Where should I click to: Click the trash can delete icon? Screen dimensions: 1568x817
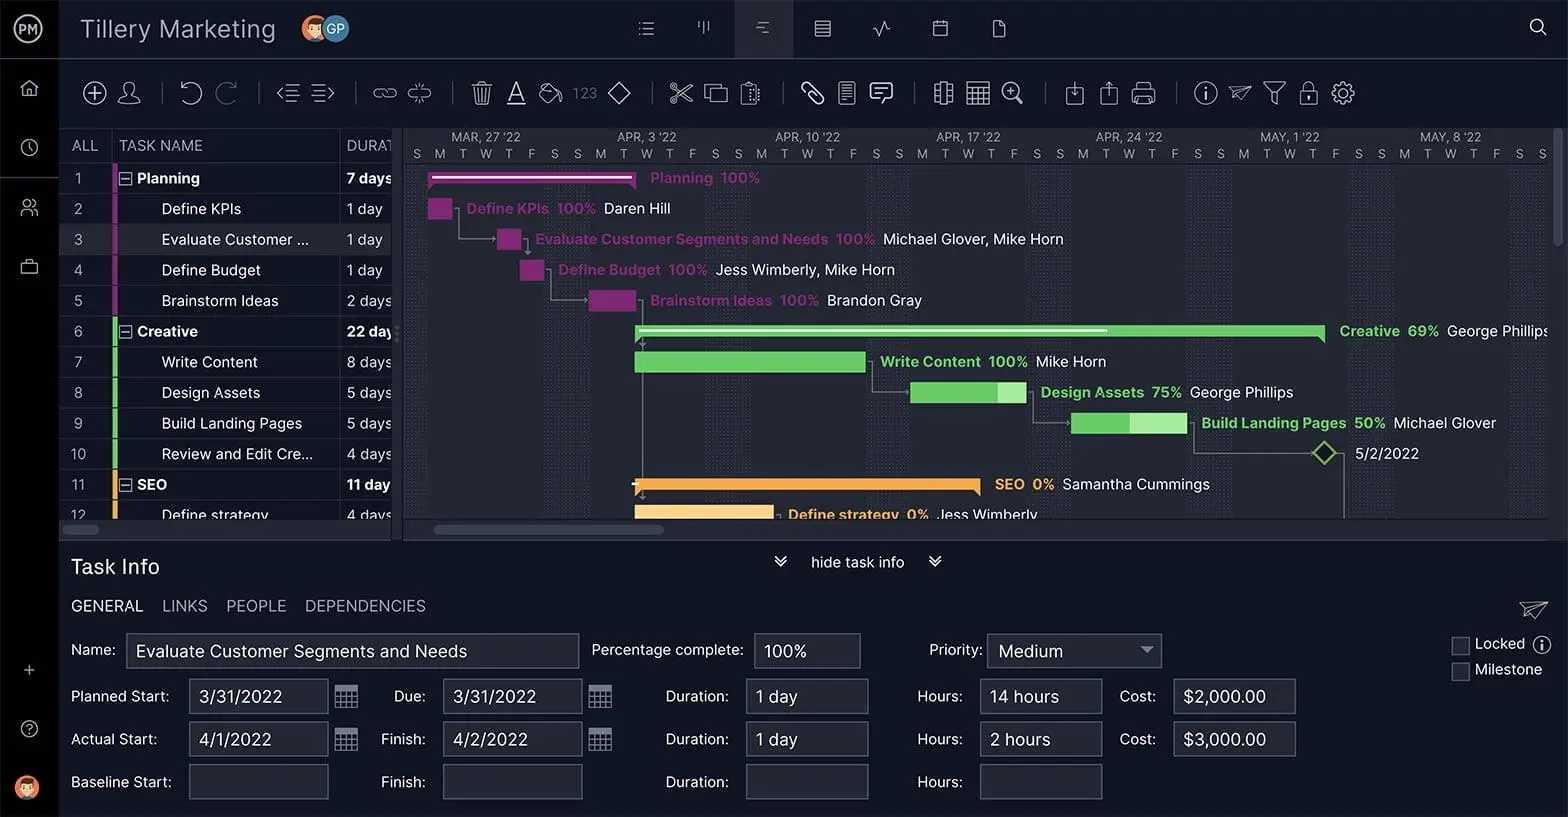click(x=481, y=93)
